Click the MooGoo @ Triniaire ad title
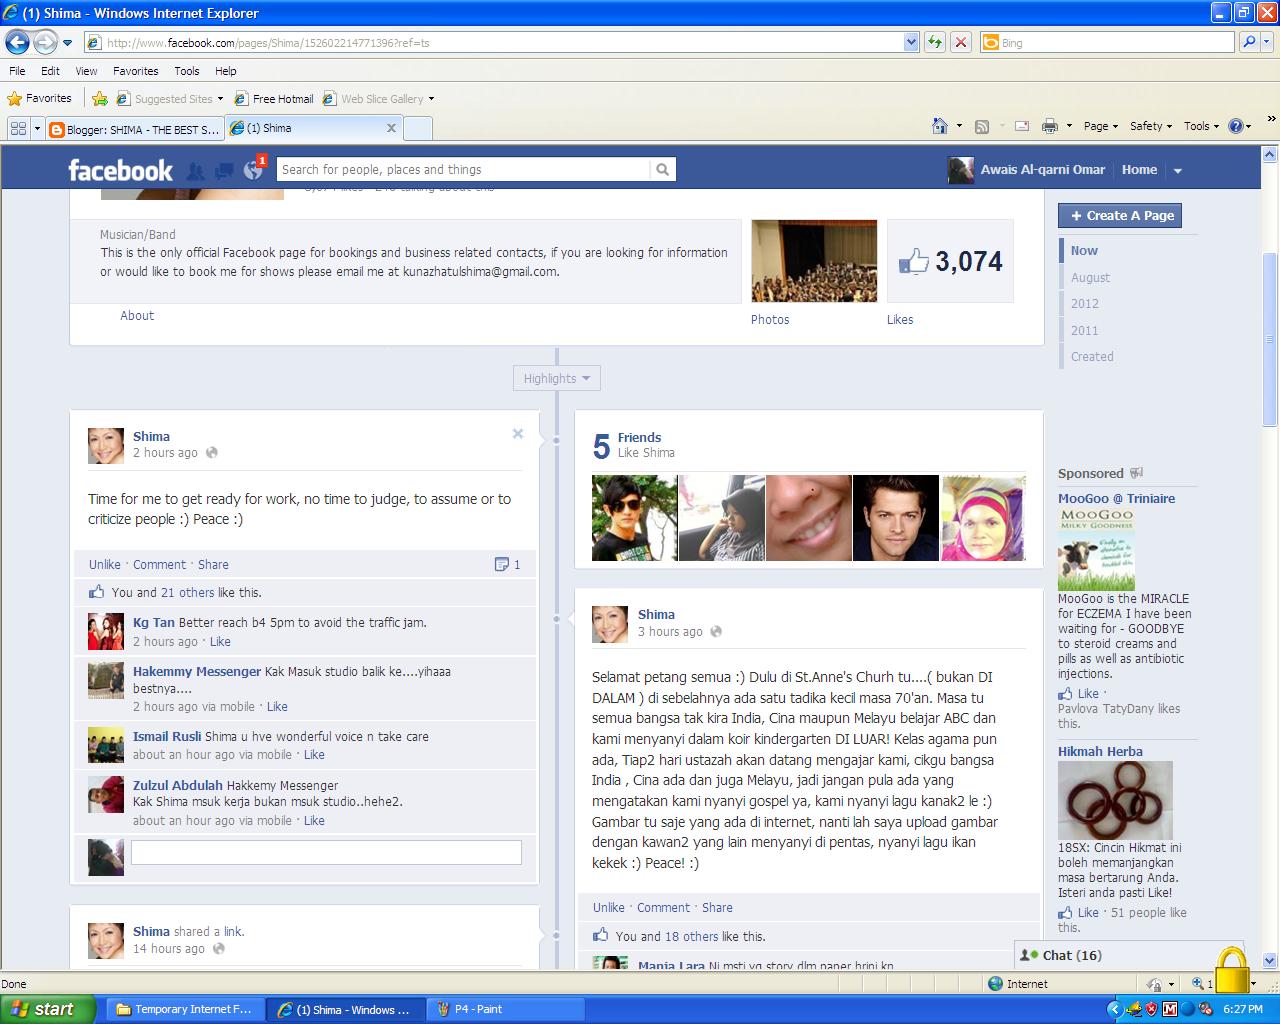 tap(1117, 498)
